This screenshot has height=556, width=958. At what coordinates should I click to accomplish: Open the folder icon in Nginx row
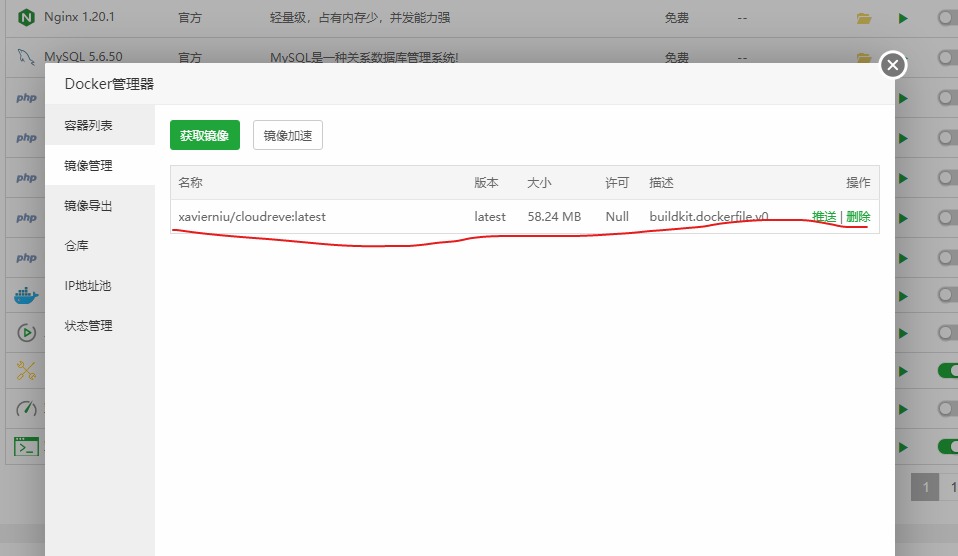864,18
